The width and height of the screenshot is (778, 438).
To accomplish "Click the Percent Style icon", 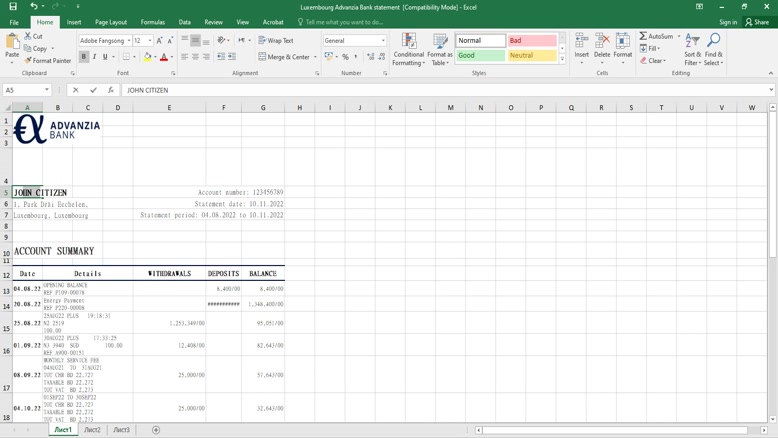I will [x=346, y=57].
